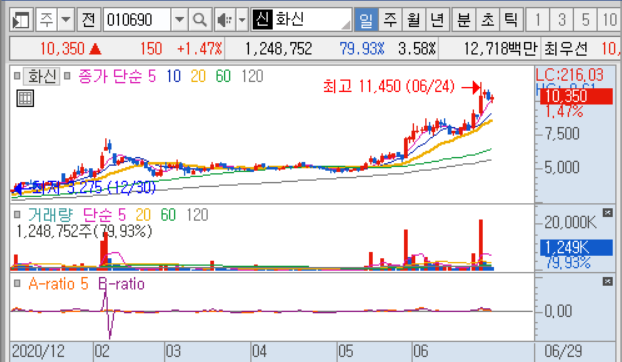Click the 05 month marker on time axis

pos(346,351)
